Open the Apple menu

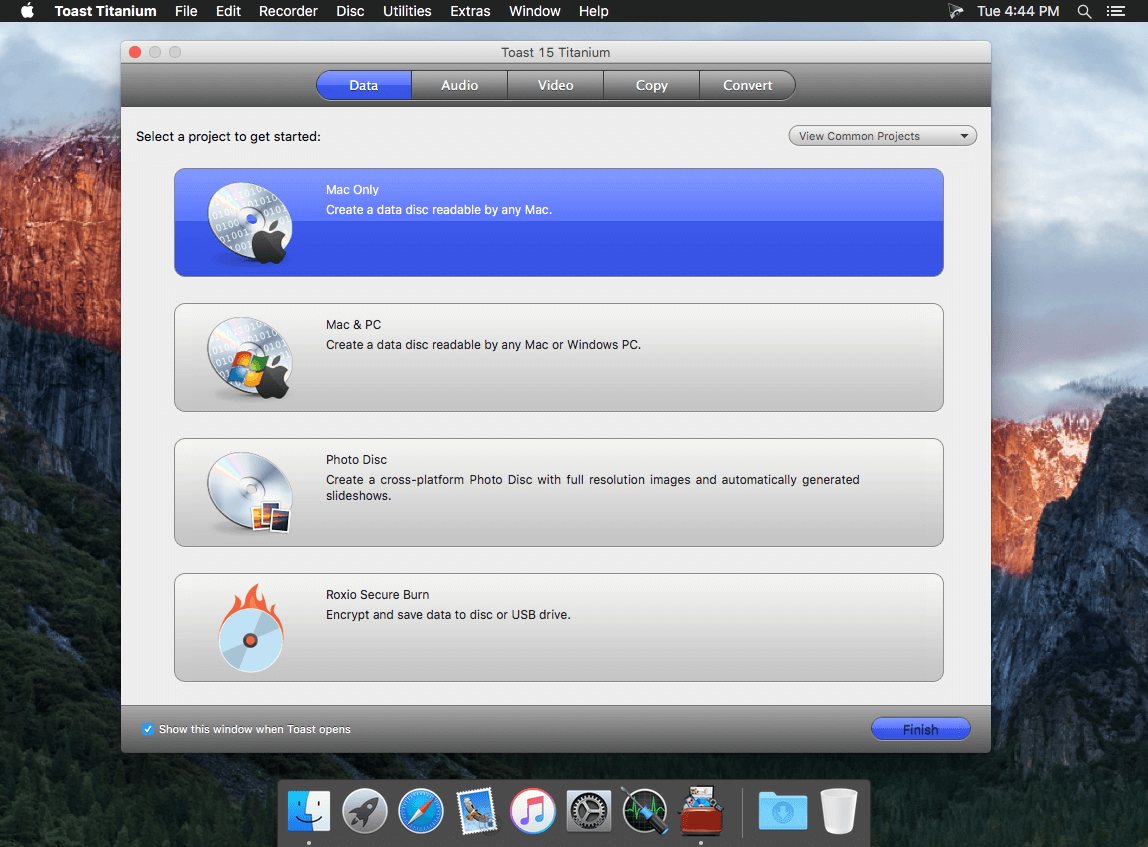[x=27, y=11]
